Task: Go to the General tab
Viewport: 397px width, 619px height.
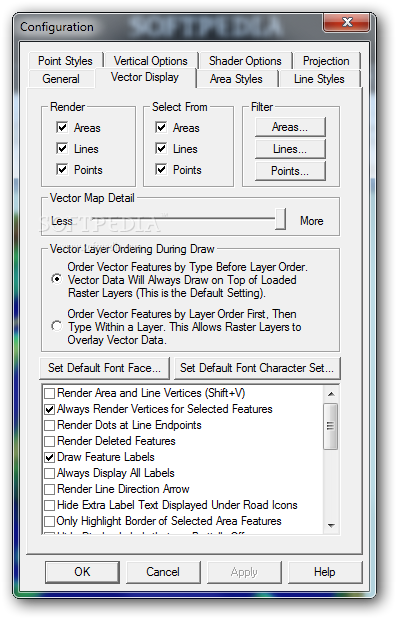Action: point(61,79)
